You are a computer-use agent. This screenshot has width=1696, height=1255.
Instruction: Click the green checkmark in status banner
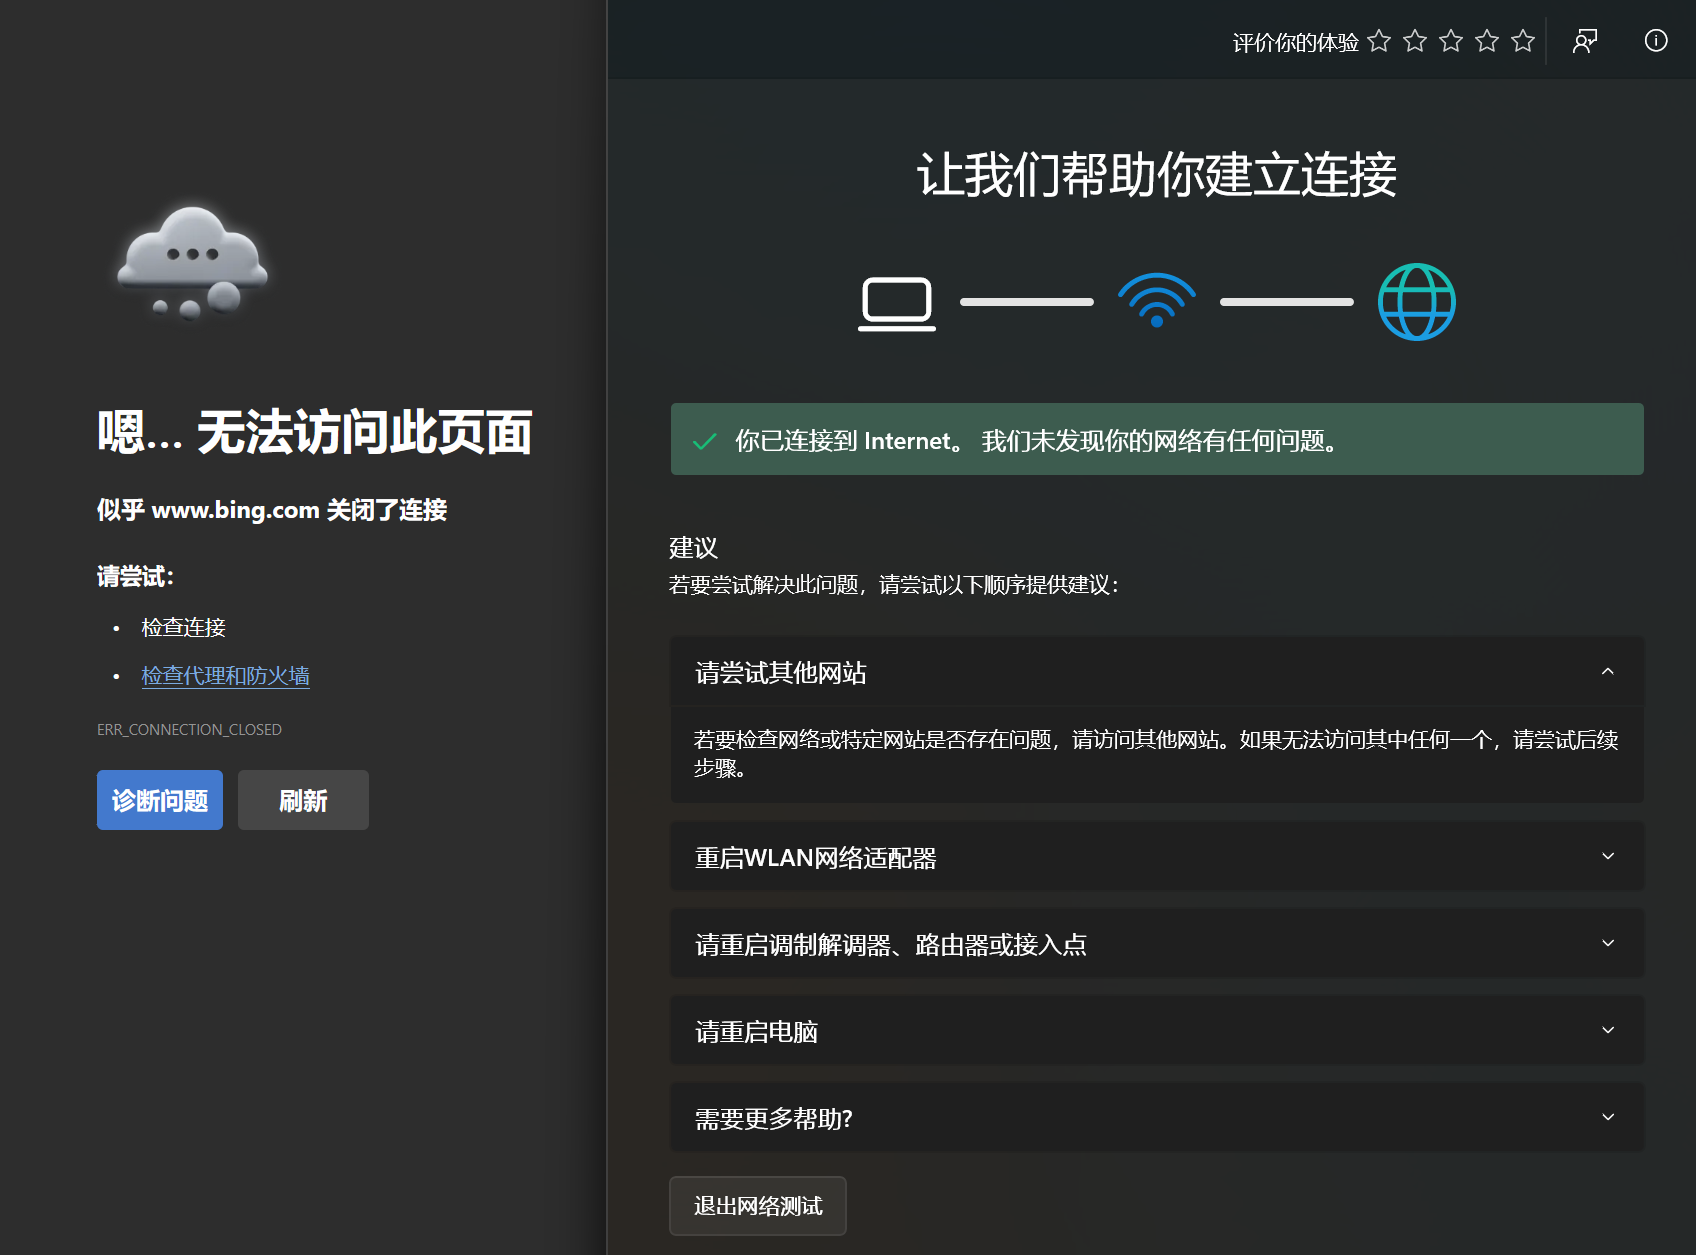tap(705, 441)
